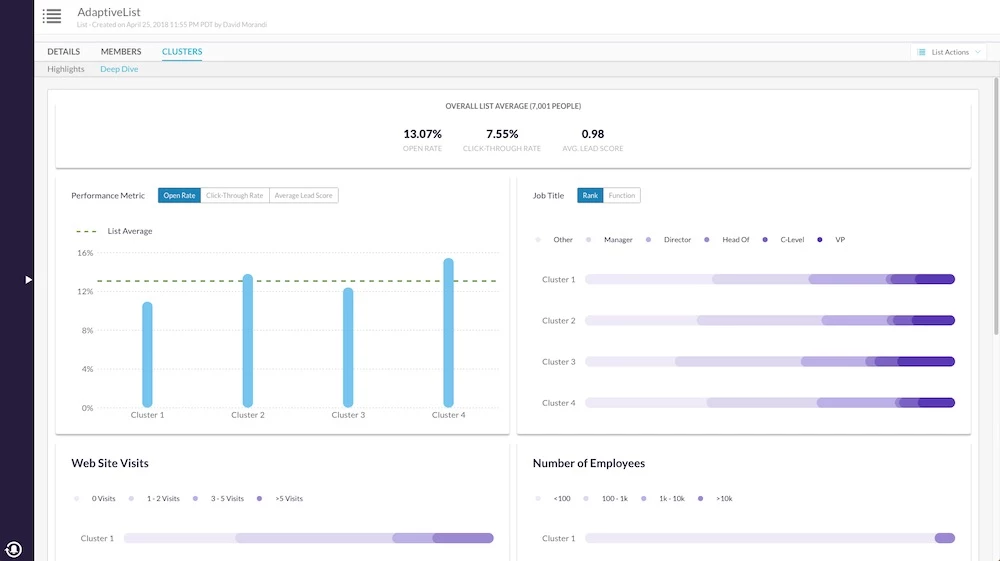1000x561 pixels.
Task: Switch to the MEMBERS tab
Action: (x=121, y=52)
